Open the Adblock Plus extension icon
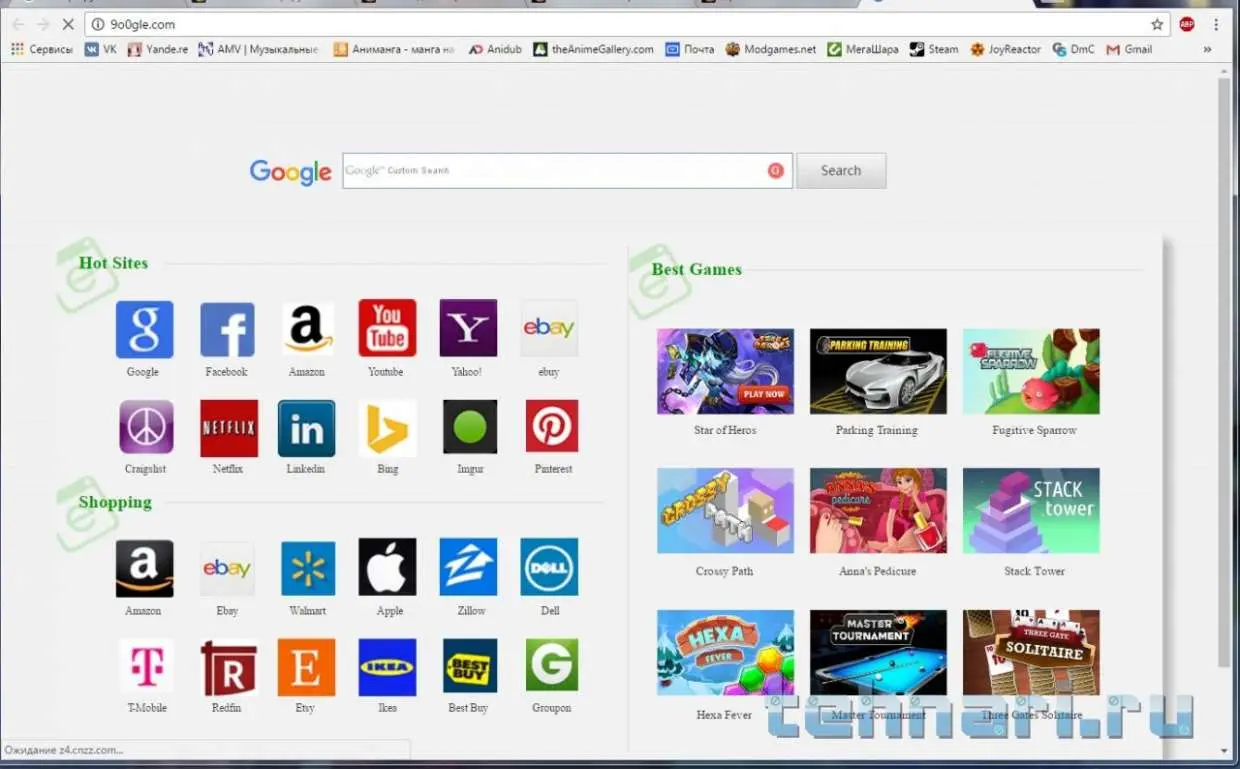The image size is (1240, 769). [1187, 24]
